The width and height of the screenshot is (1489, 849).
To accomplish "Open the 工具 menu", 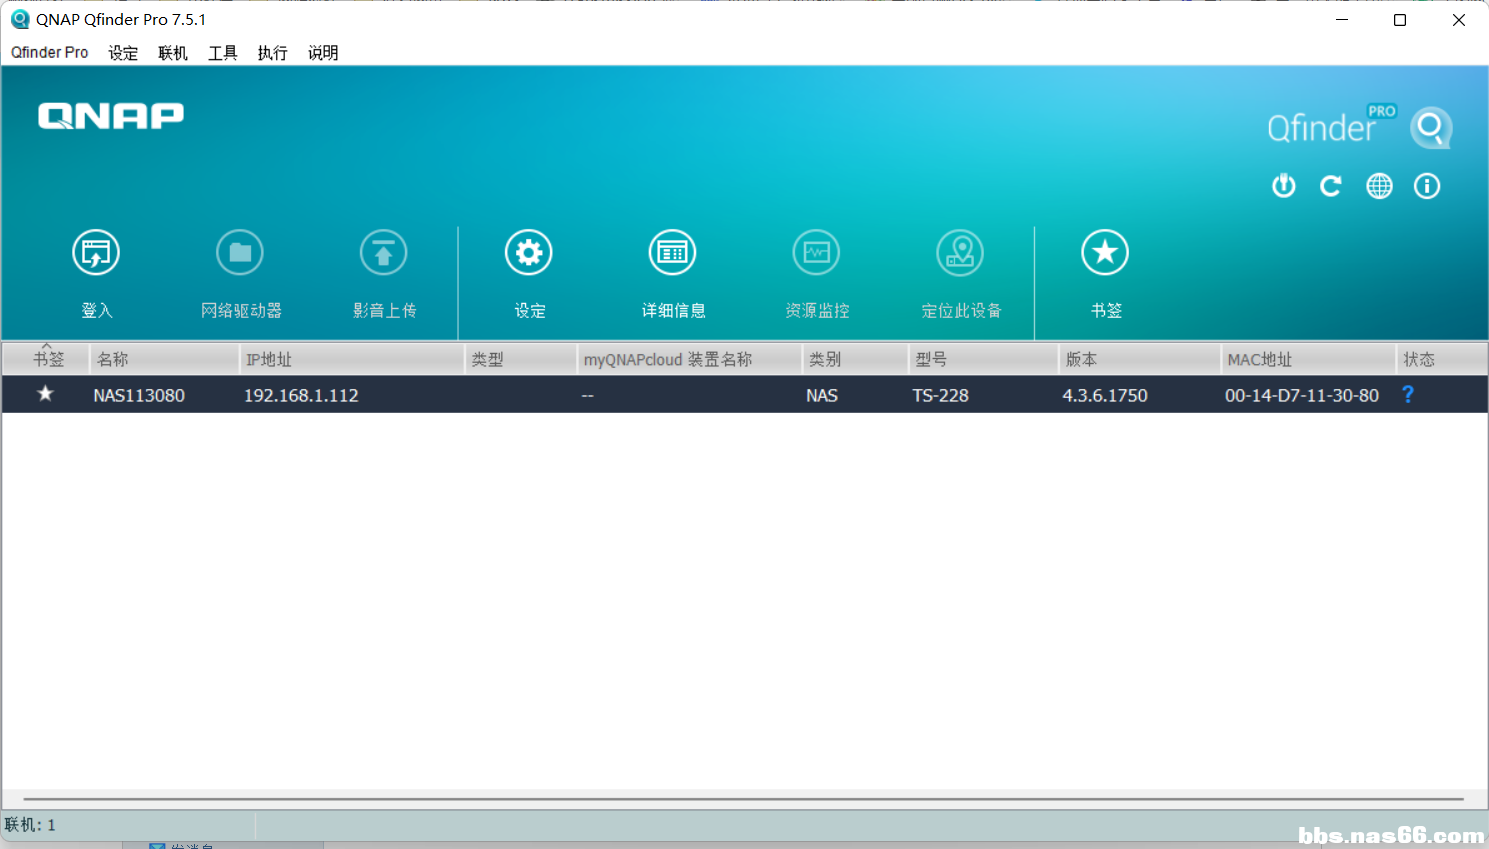I will pos(222,53).
